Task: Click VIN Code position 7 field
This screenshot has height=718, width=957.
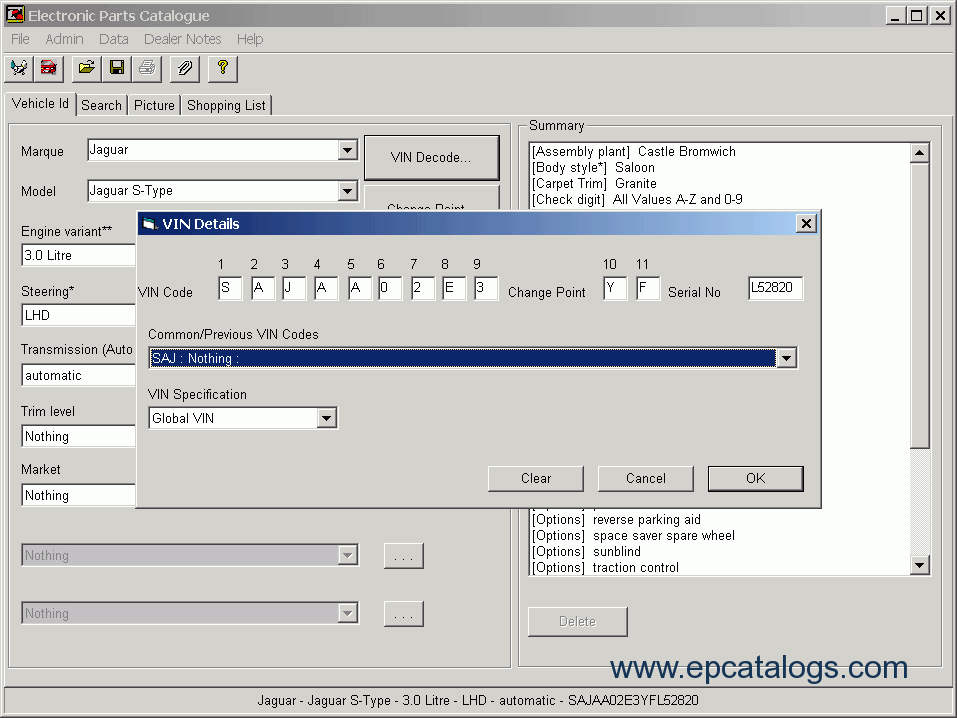Action: tap(423, 288)
